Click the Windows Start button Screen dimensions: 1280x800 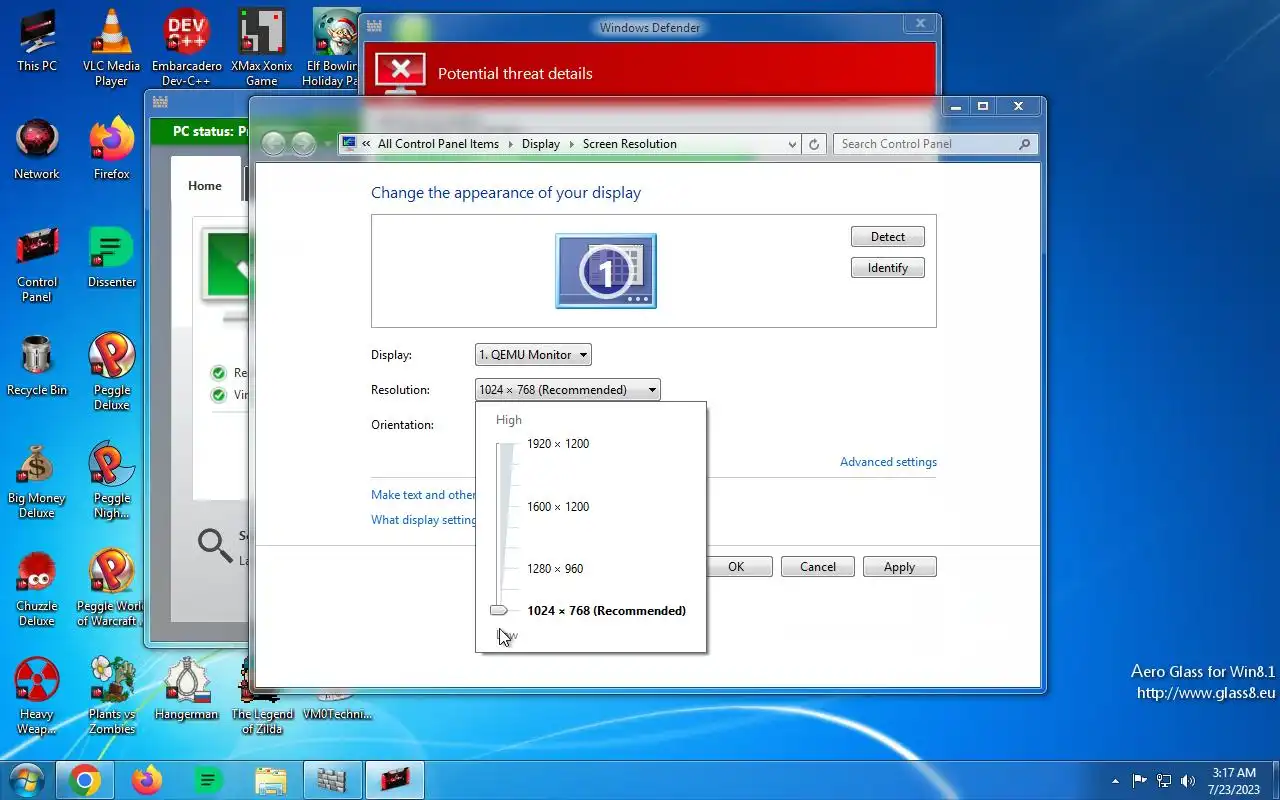26,780
